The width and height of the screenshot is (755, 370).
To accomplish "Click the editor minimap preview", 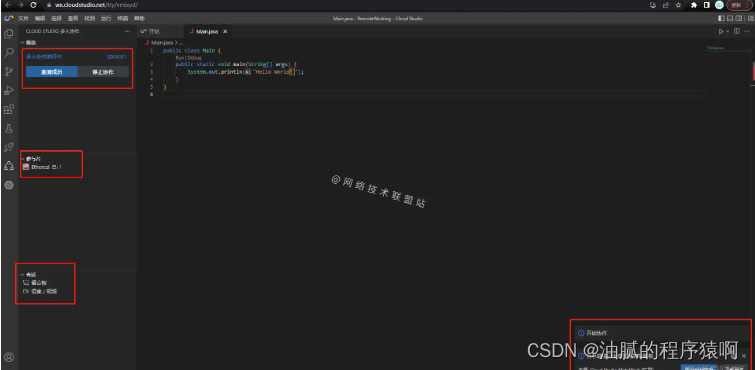I will (728, 48).
